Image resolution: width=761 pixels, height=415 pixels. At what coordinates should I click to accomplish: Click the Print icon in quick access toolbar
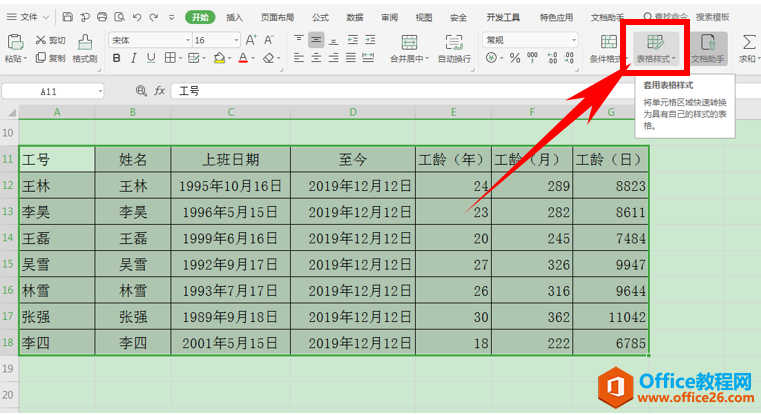coord(102,17)
